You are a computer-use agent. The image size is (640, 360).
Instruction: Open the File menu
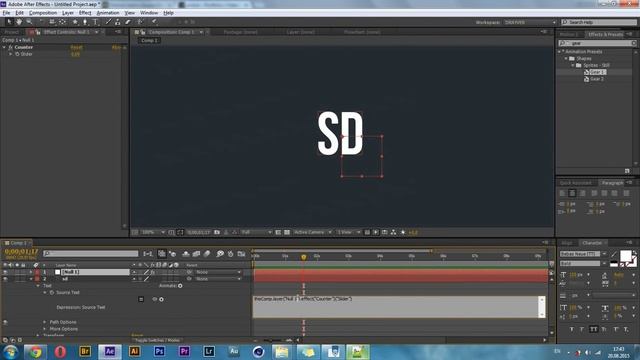click(x=7, y=13)
